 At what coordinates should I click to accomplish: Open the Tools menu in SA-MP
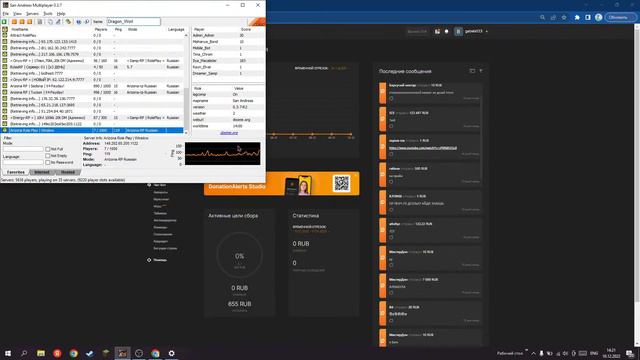click(x=48, y=14)
